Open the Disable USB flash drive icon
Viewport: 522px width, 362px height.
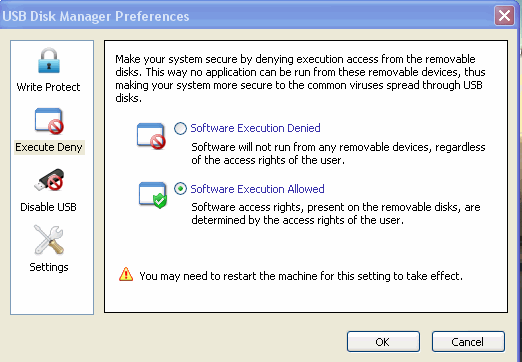pyautogui.click(x=49, y=180)
